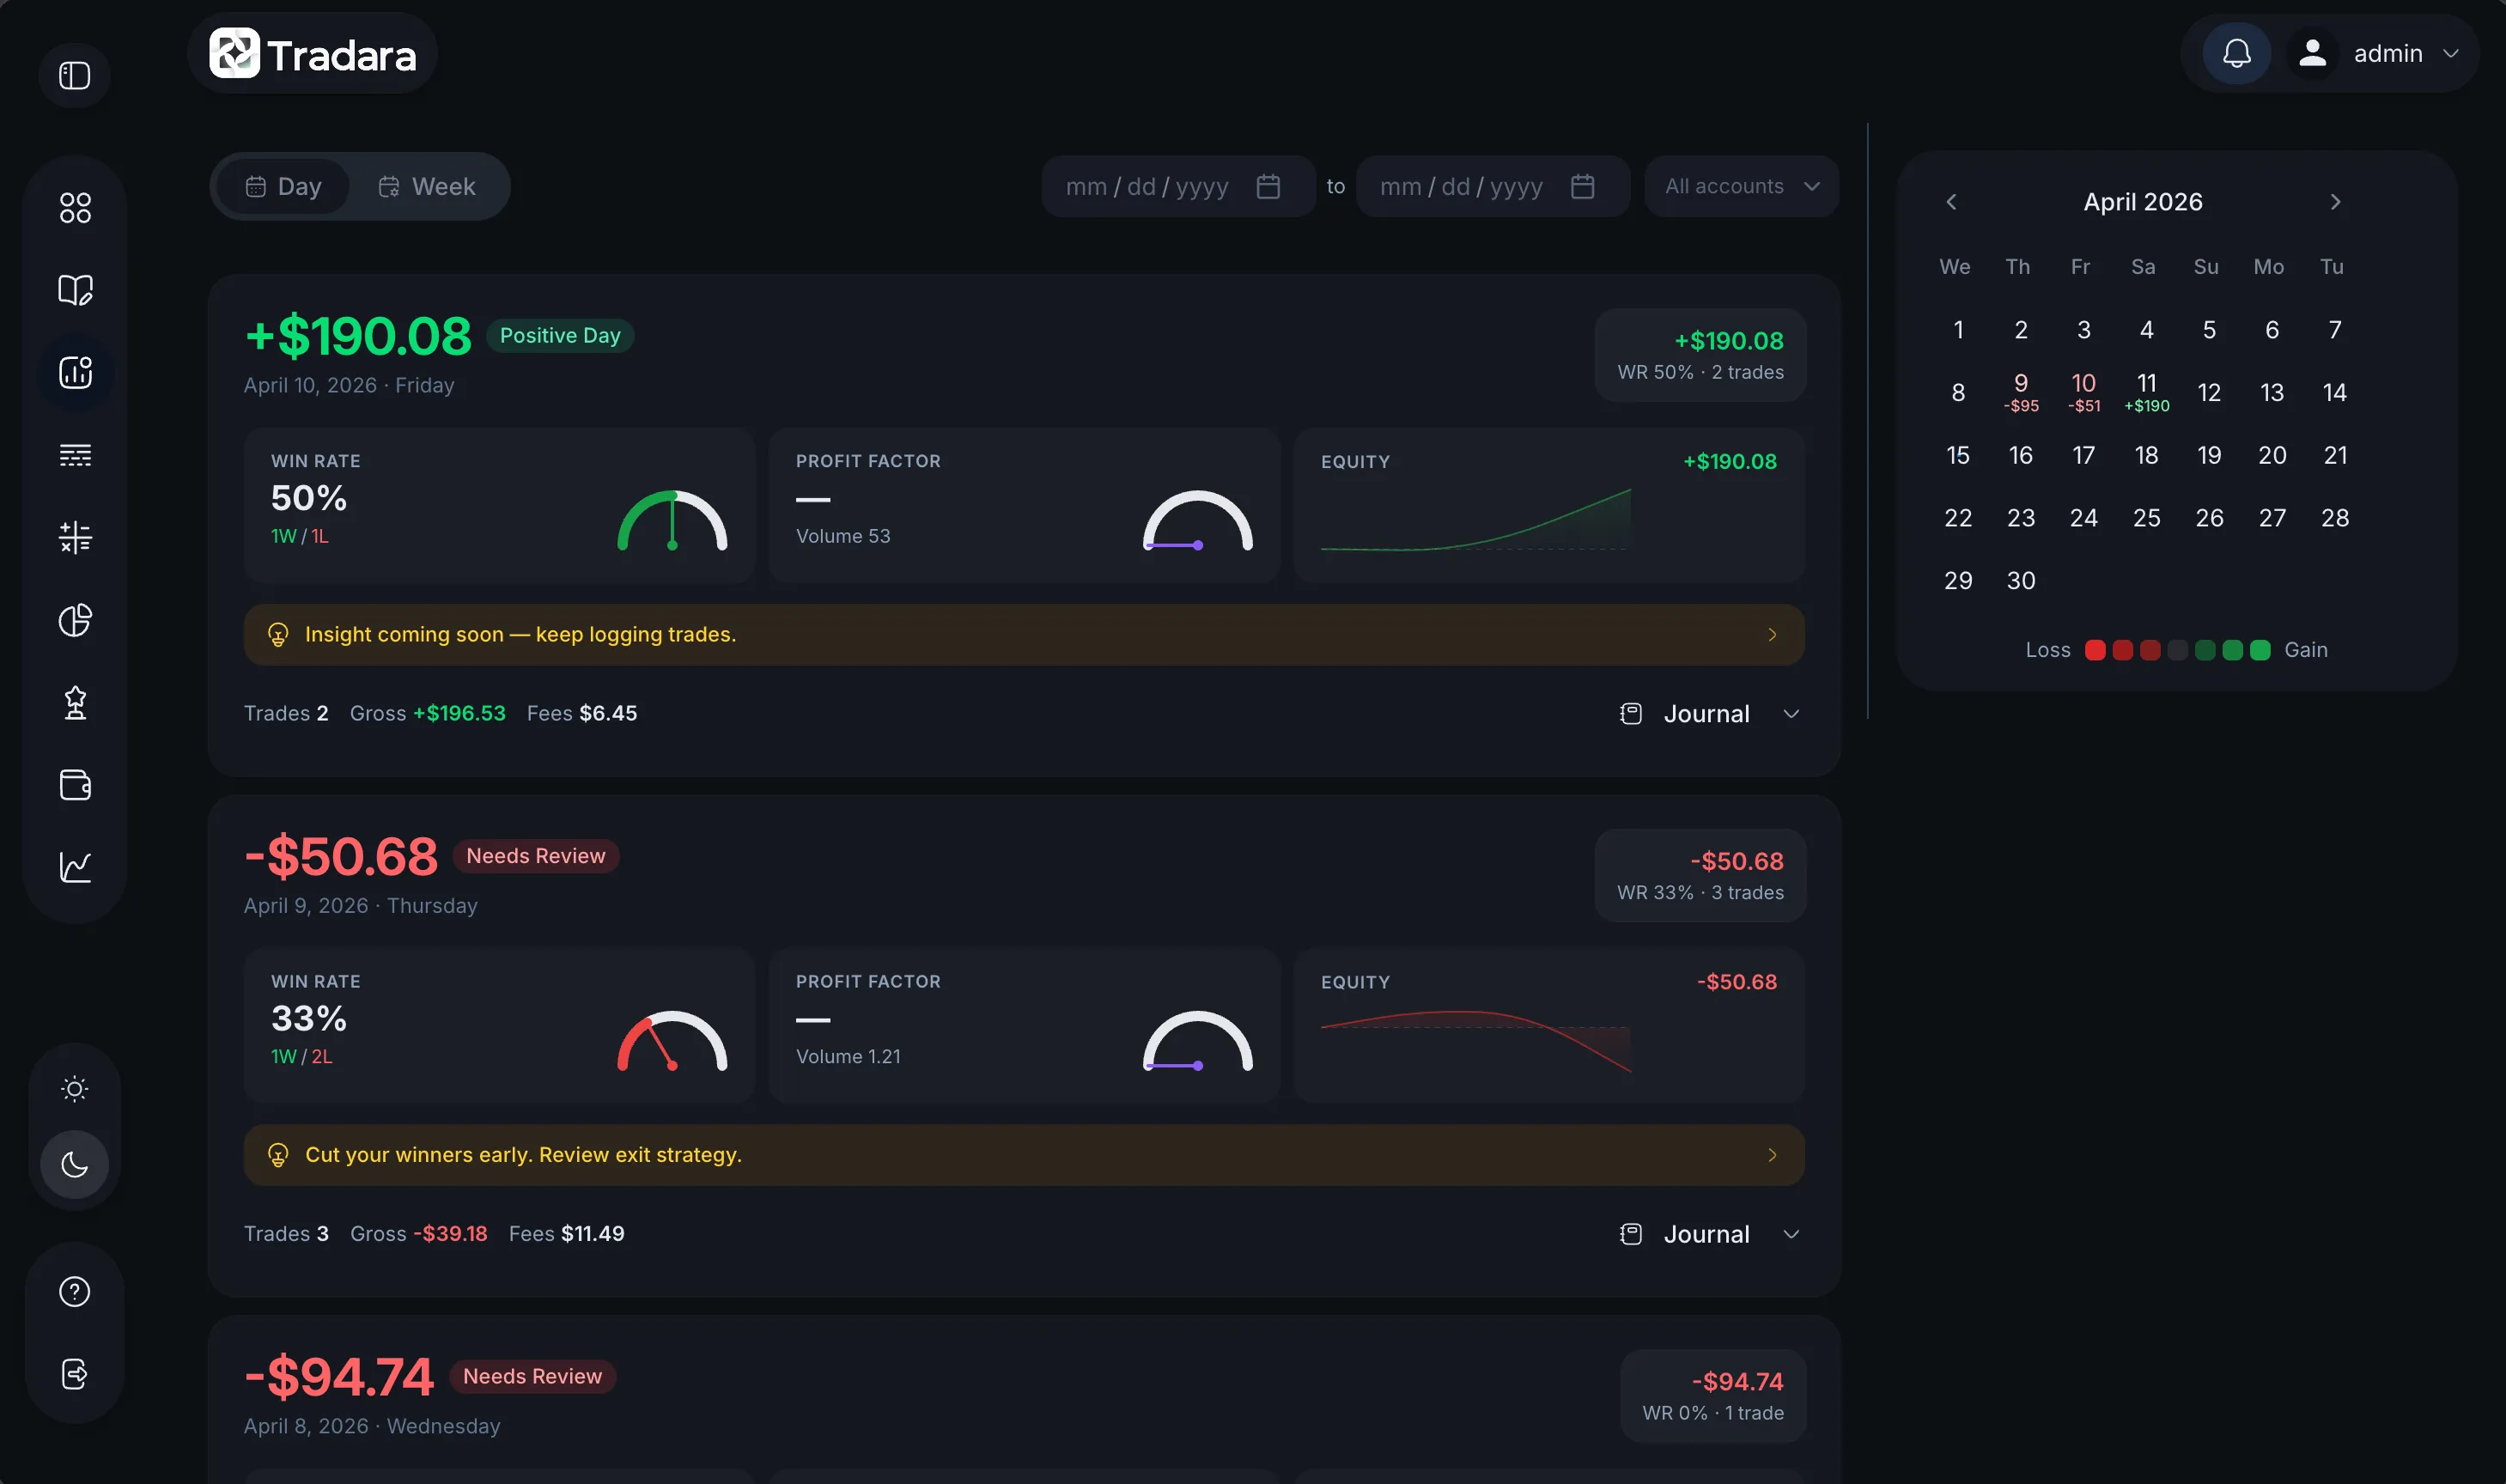The height and width of the screenshot is (1484, 2506).
Task: Open the help question mark icon
Action: pyautogui.click(x=75, y=1291)
